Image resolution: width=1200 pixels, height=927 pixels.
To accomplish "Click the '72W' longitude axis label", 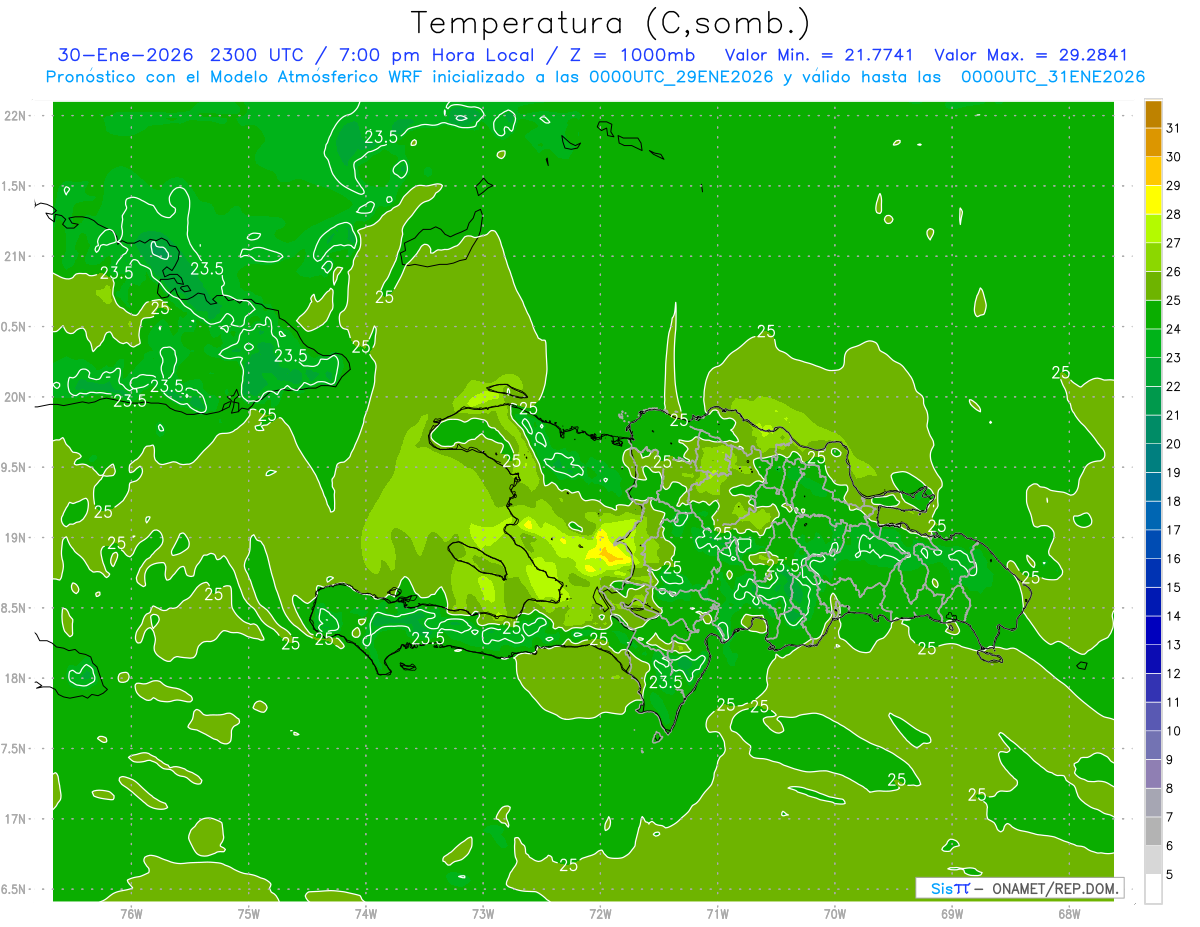I will 600,912.
